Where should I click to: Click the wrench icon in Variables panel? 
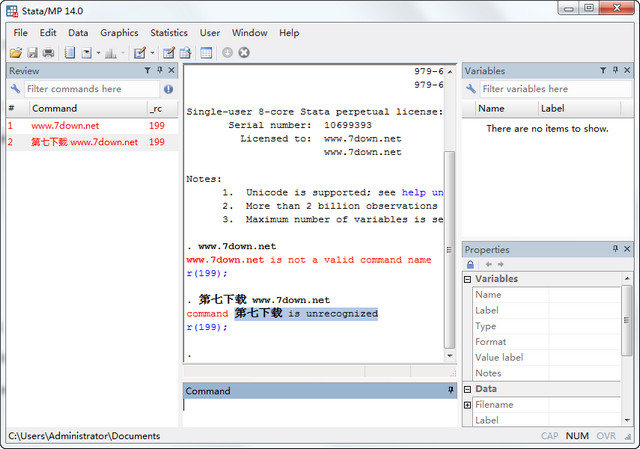(x=471, y=89)
